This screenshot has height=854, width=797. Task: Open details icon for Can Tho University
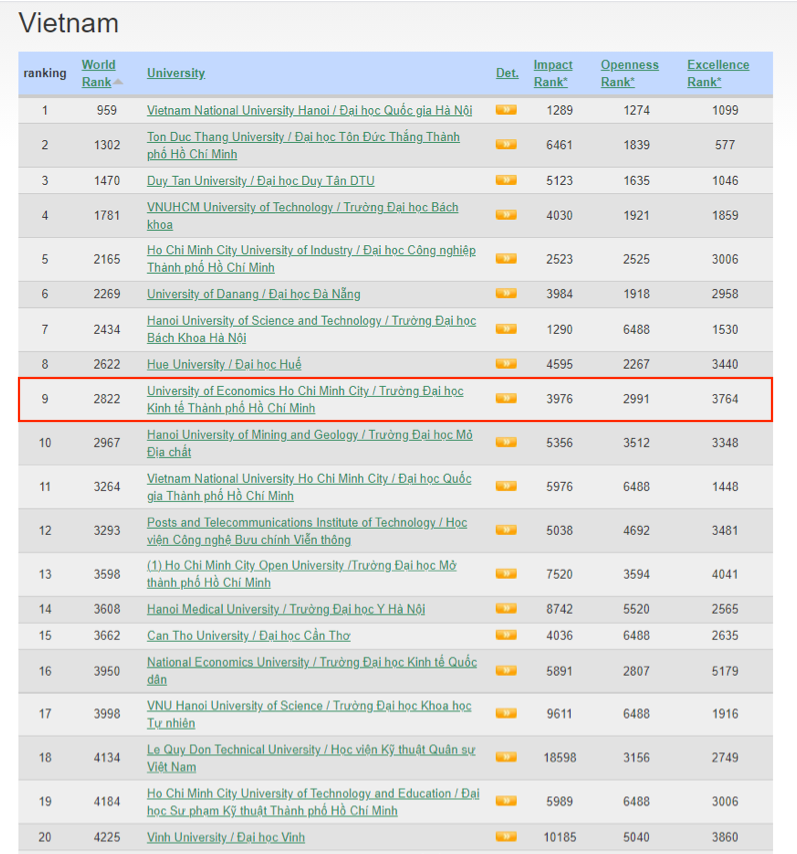coord(506,635)
